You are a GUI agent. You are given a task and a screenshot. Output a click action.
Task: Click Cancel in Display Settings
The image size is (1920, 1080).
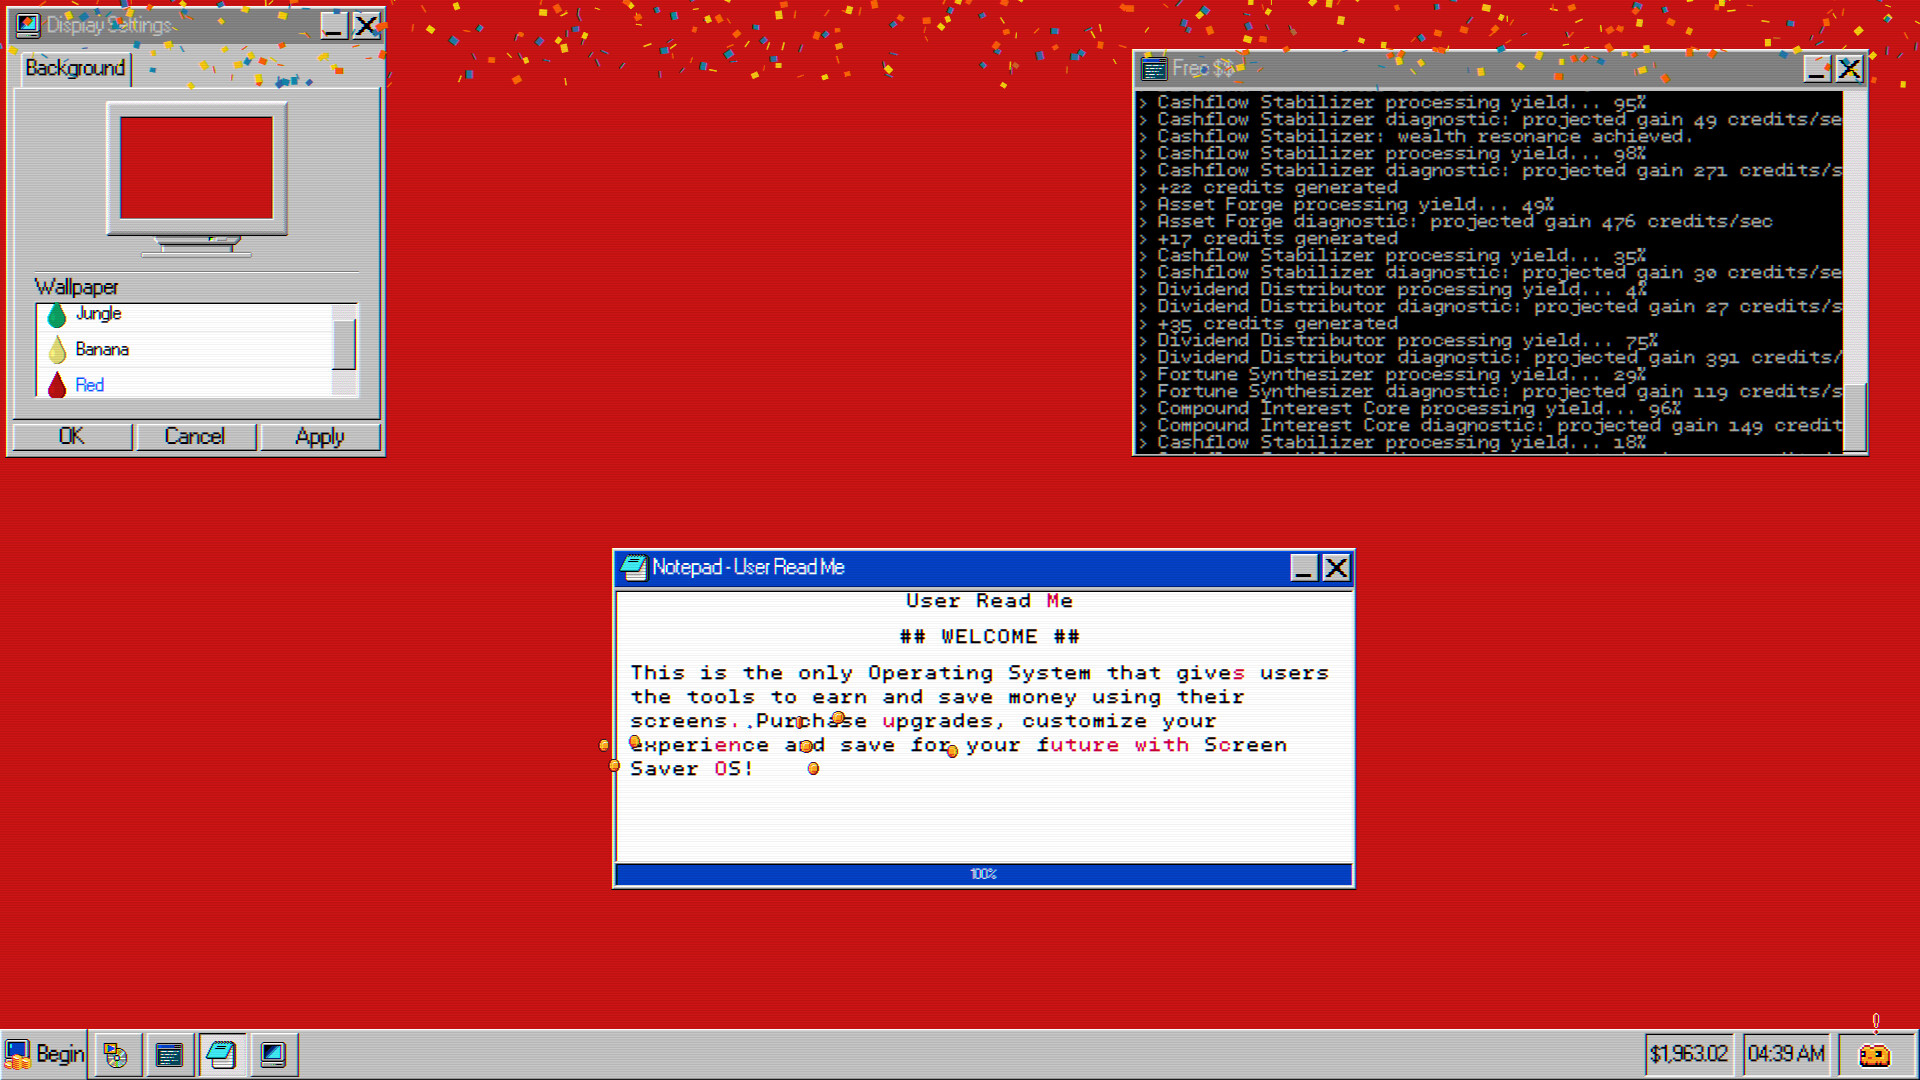pos(195,437)
